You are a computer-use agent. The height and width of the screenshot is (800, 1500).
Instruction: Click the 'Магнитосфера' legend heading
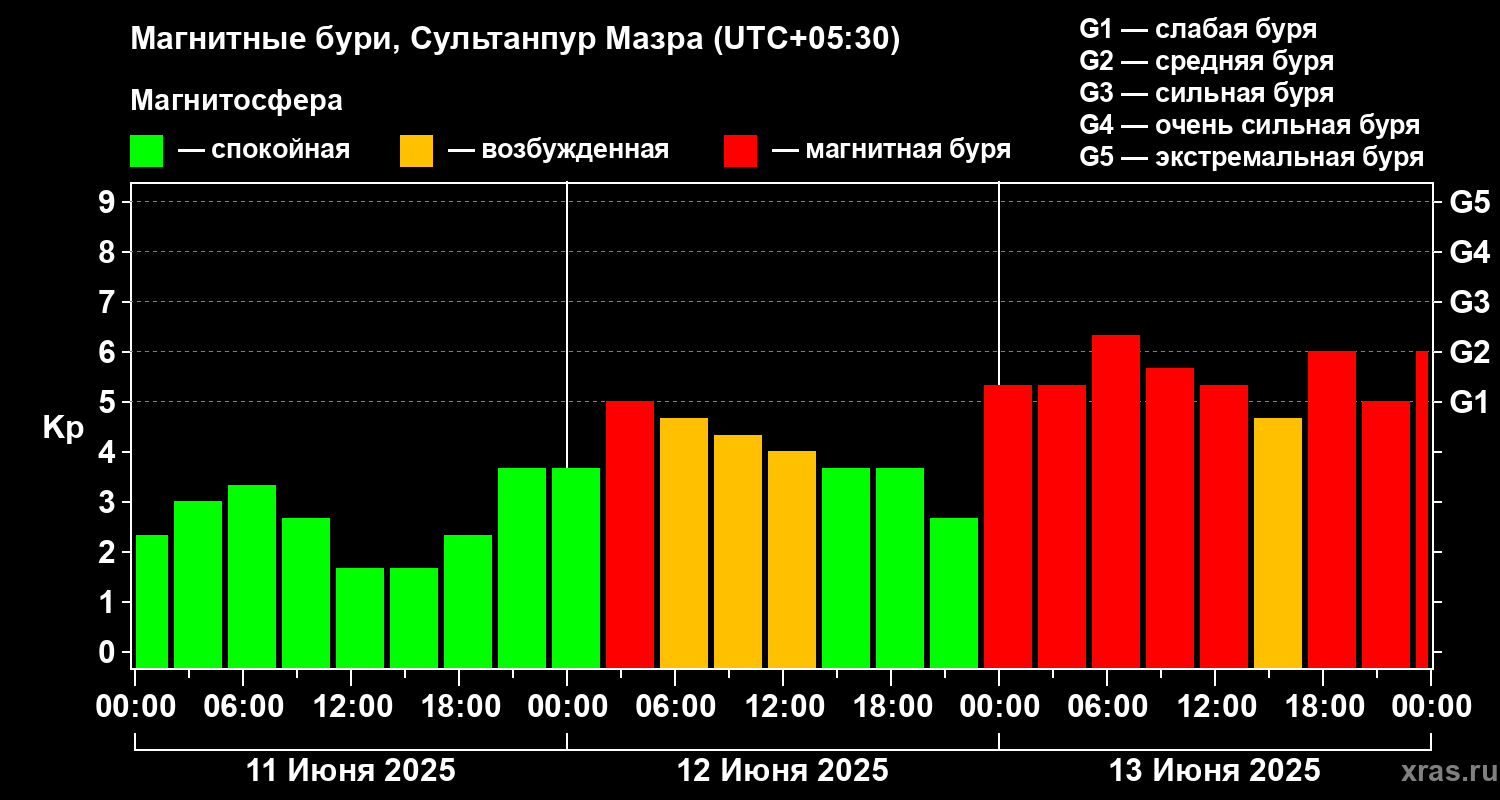[x=237, y=101]
